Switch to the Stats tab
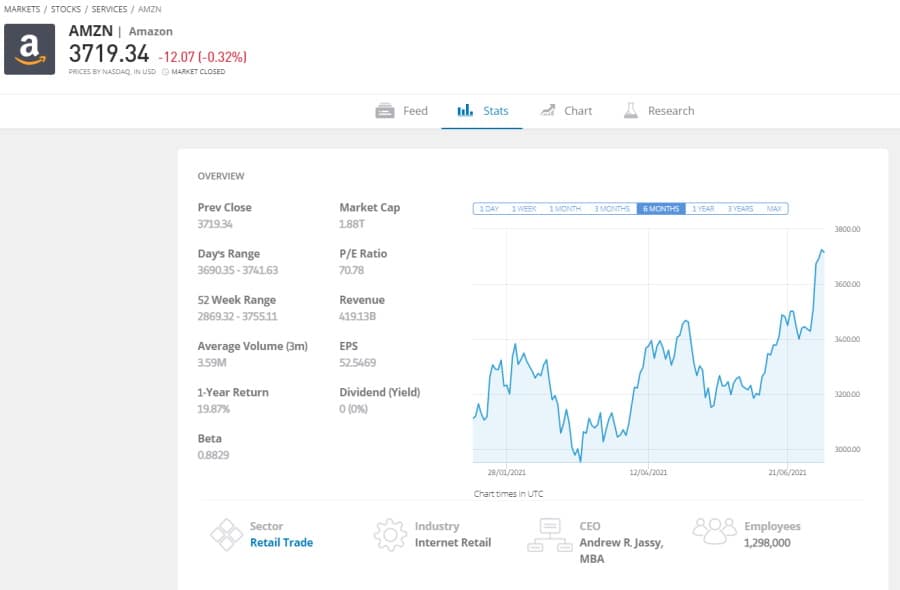Image resolution: width=900 pixels, height=590 pixels. pyautogui.click(x=482, y=111)
